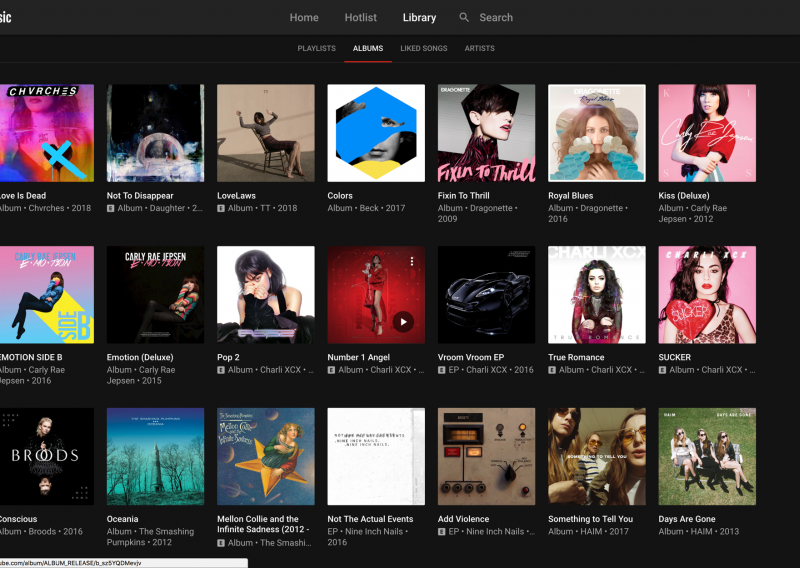
Task: Open the Pop 2 album artwork
Action: pos(266,294)
